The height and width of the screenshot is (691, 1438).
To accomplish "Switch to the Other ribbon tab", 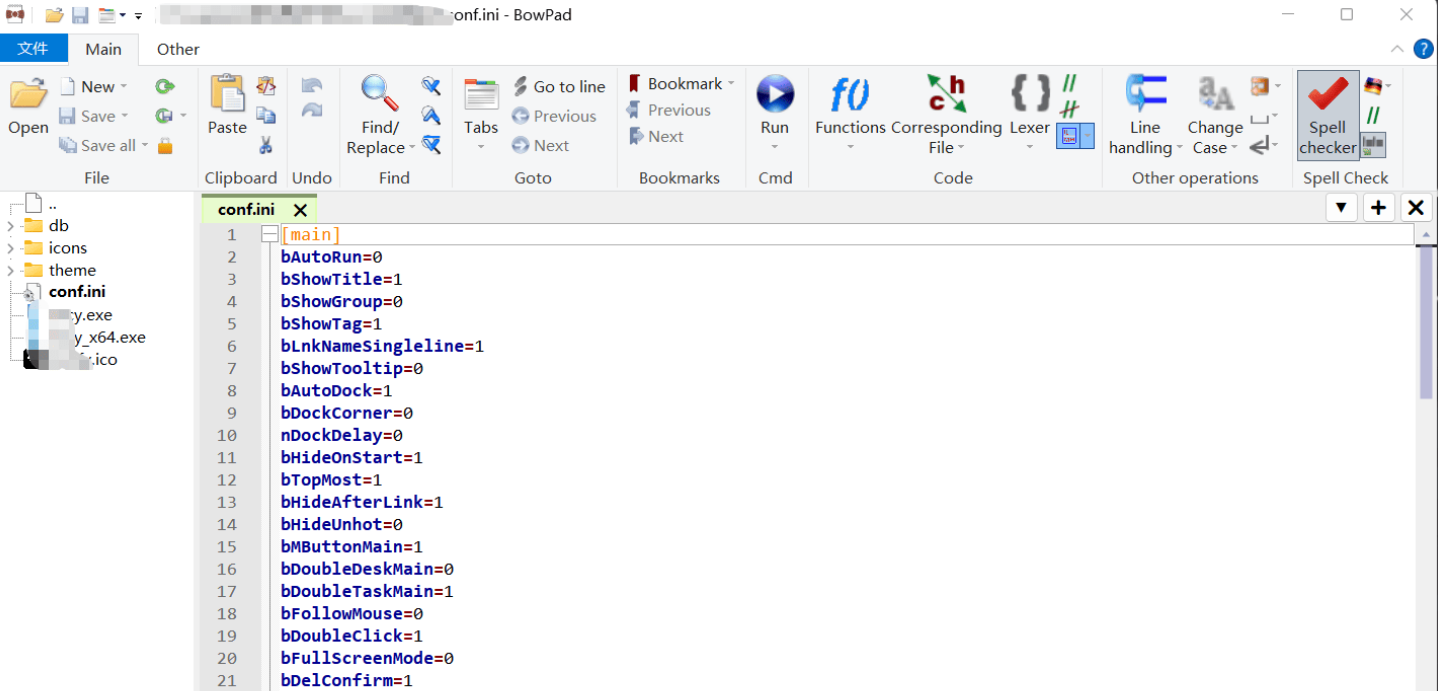I will pyautogui.click(x=178, y=49).
